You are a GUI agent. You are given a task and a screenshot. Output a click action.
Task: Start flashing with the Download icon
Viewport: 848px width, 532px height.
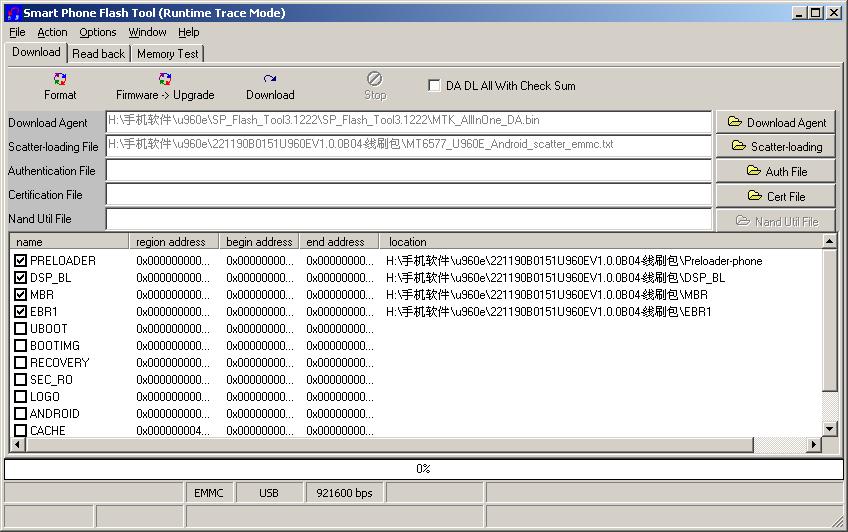(x=270, y=79)
